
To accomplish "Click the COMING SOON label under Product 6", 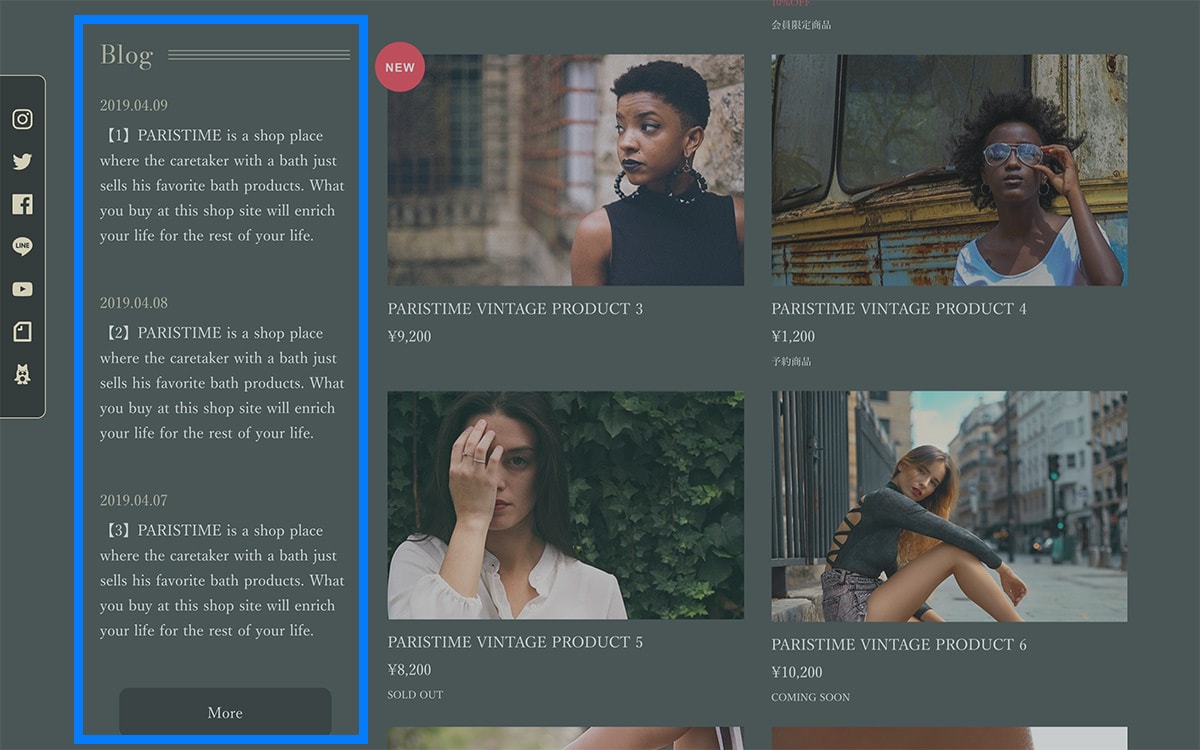I will 811,697.
